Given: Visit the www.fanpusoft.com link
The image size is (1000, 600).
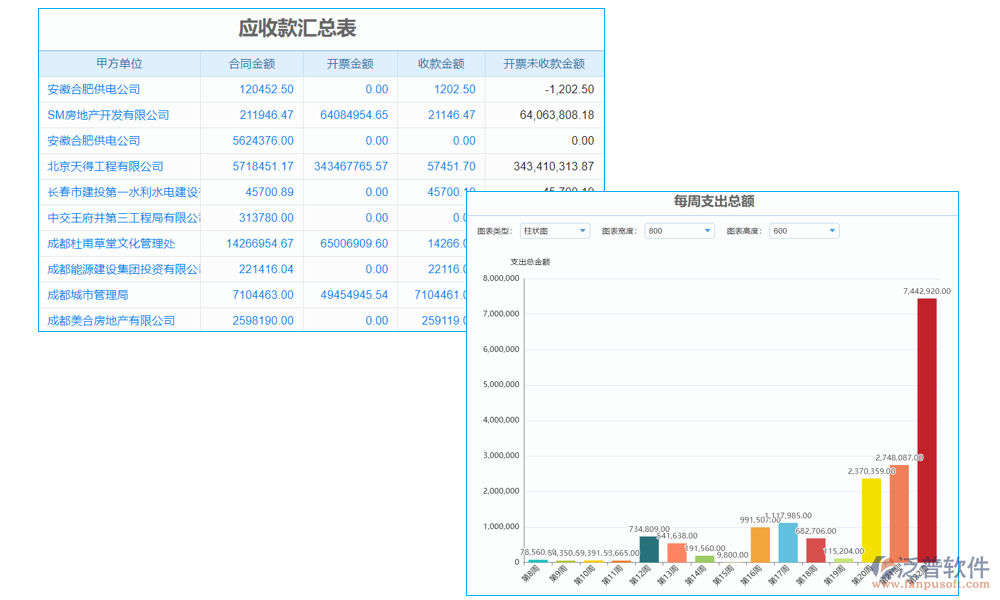Looking at the screenshot, I should click(930, 582).
